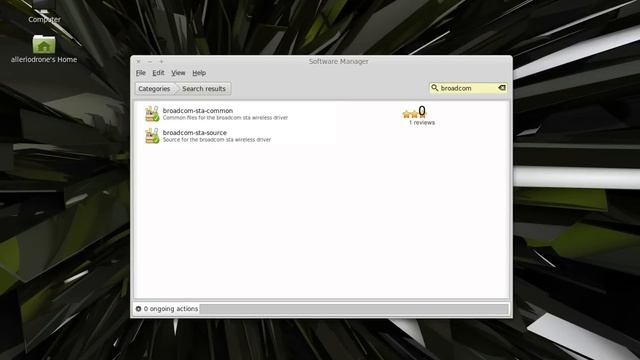This screenshot has width=640, height=360.
Task: Open alleriodrone's Home desktop folder
Action: point(44,49)
